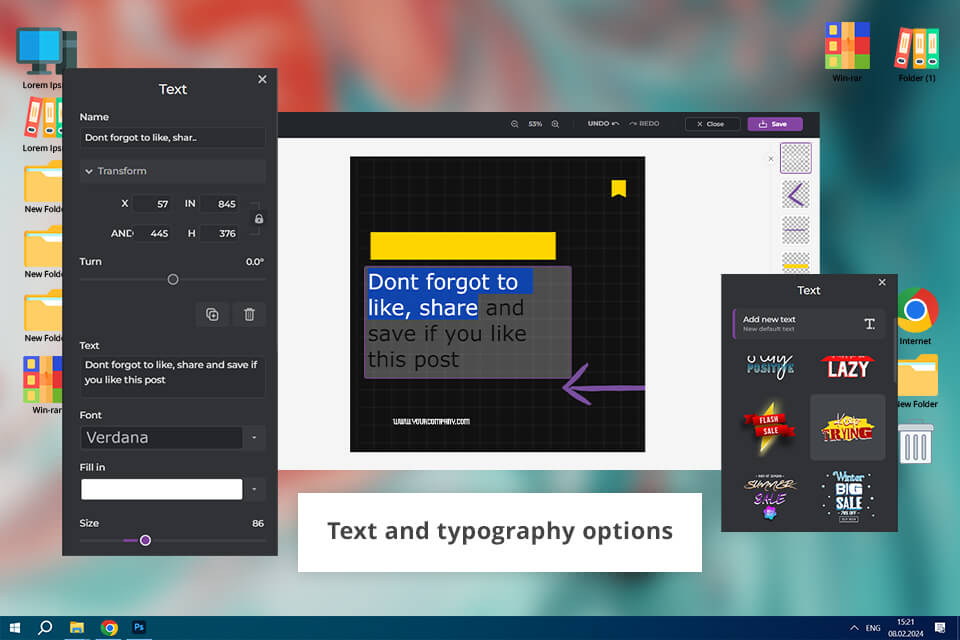The height and width of the screenshot is (640, 960).
Task: Click Add new text button
Action: 809,323
